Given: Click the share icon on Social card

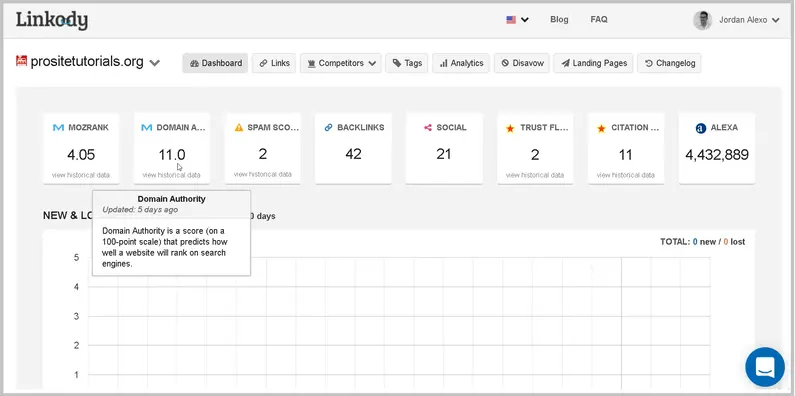Looking at the screenshot, I should point(428,128).
